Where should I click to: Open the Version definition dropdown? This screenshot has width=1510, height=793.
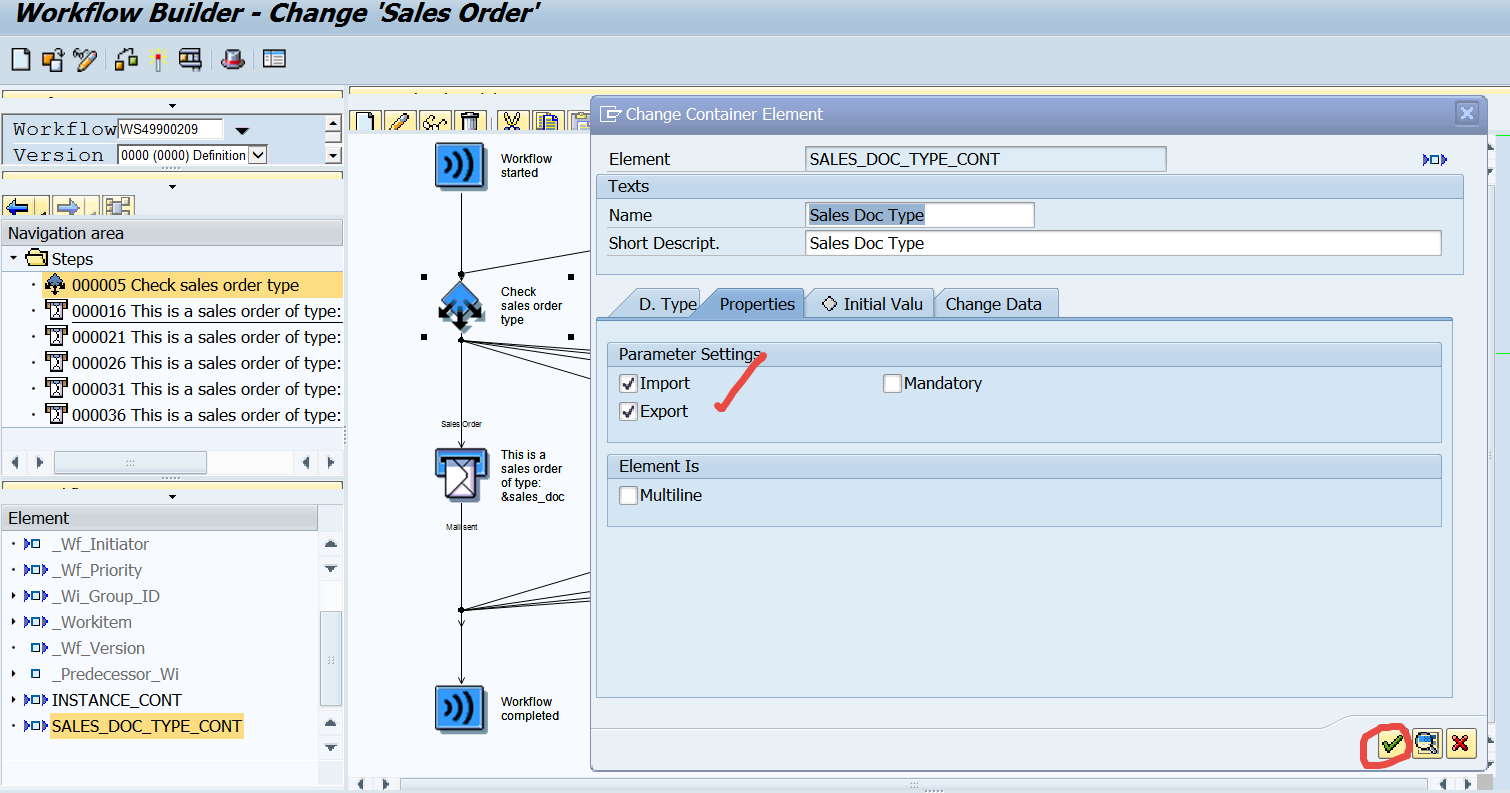pos(258,153)
